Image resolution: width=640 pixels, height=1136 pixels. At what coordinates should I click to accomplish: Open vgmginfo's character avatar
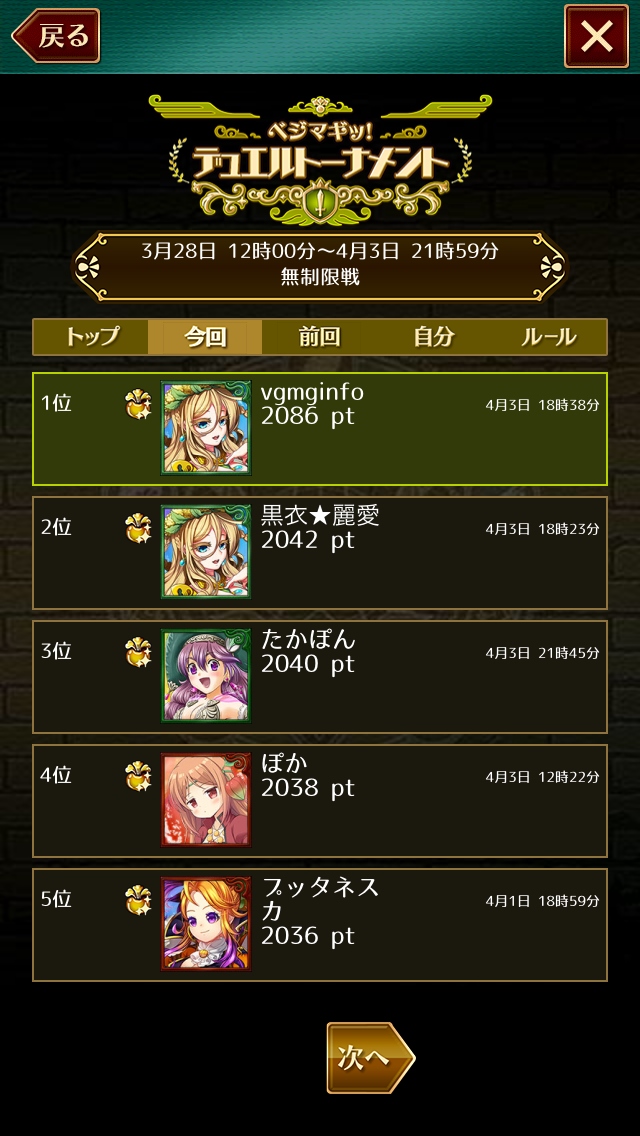(x=206, y=428)
